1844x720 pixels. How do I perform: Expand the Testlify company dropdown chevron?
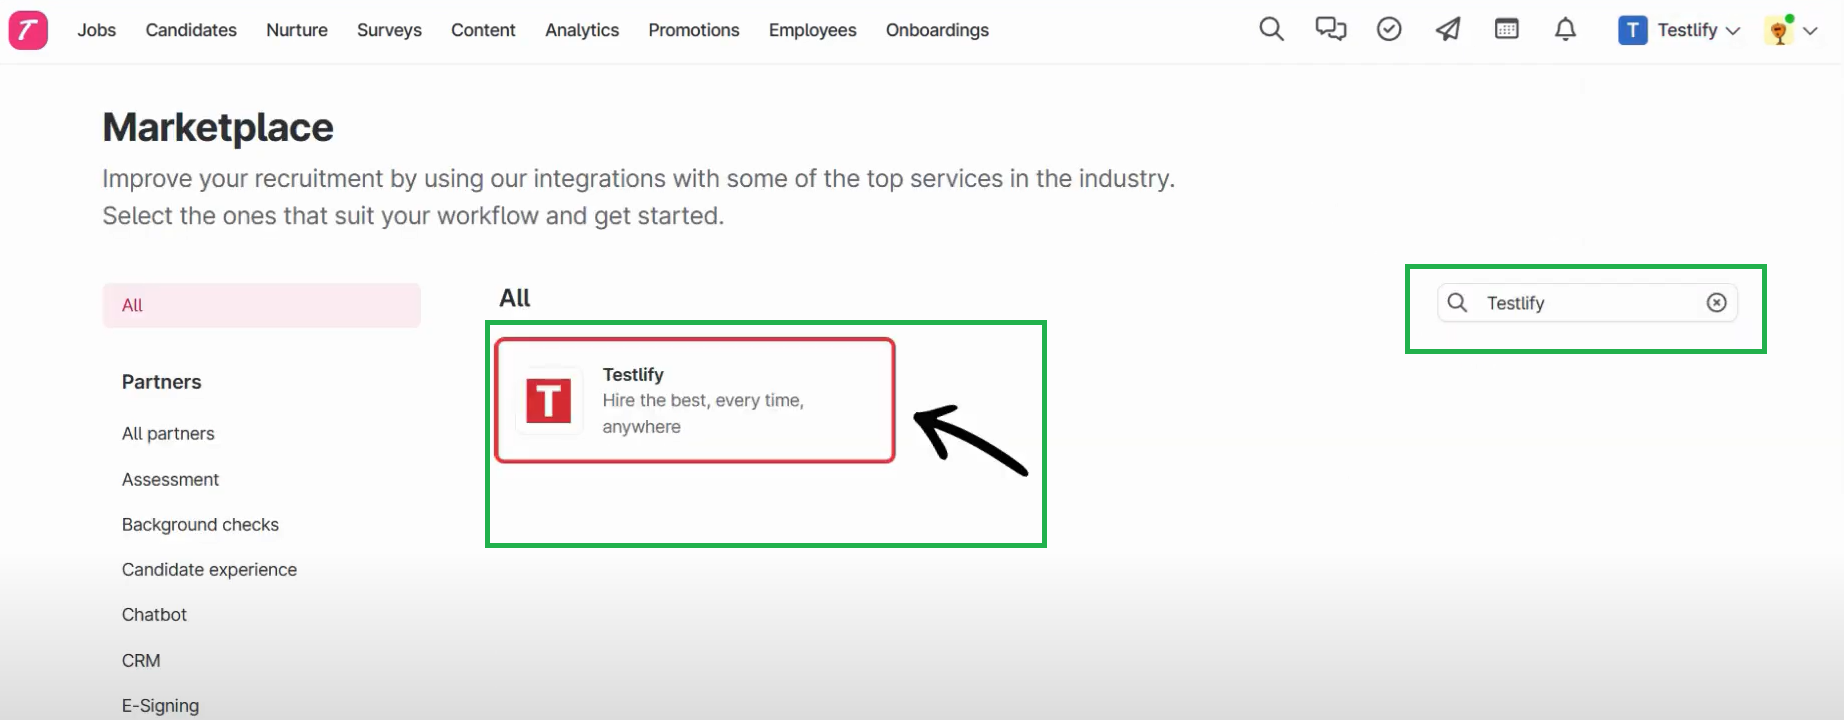[1733, 31]
